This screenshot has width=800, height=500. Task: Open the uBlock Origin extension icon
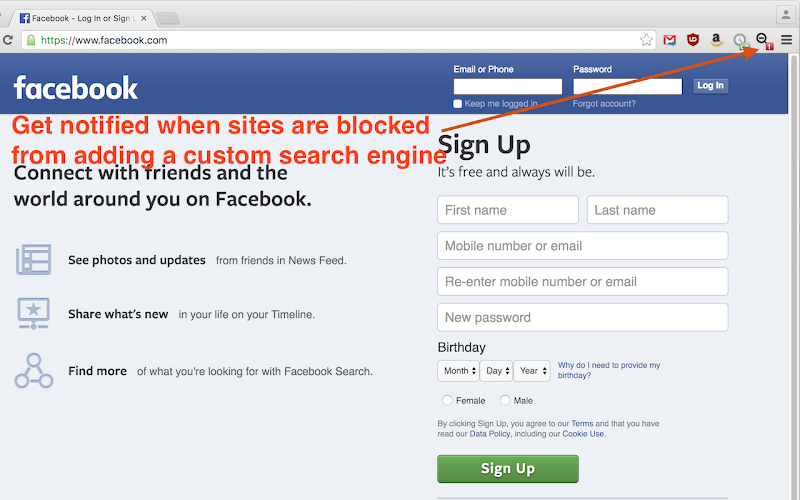pos(692,40)
